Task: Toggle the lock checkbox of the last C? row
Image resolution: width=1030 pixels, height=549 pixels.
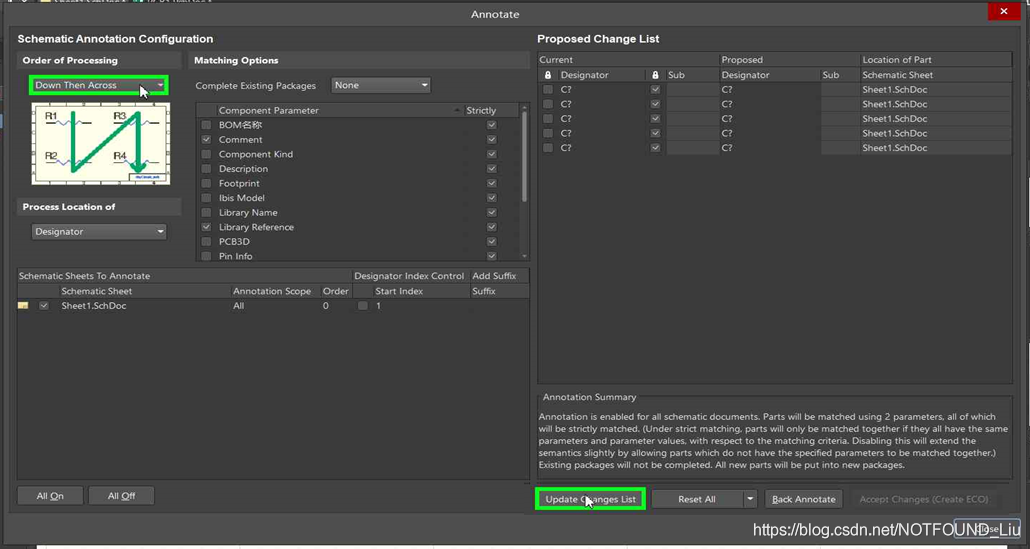Action: coord(548,148)
